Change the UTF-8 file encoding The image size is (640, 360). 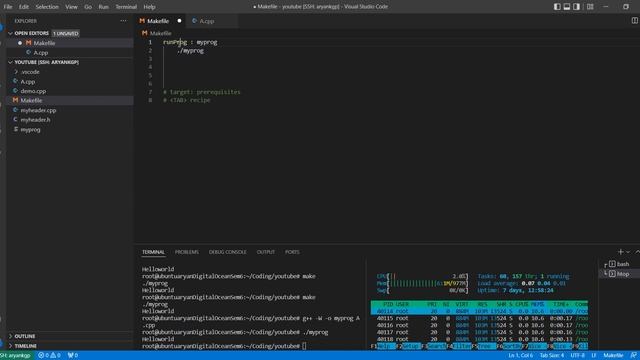(x=578, y=356)
